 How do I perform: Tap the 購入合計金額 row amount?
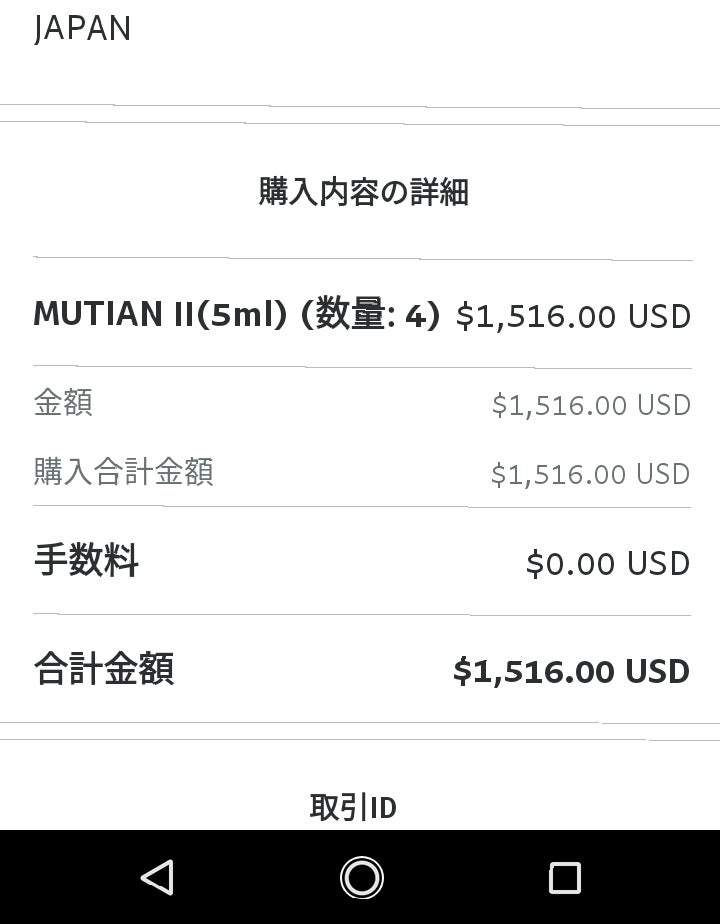[590, 473]
